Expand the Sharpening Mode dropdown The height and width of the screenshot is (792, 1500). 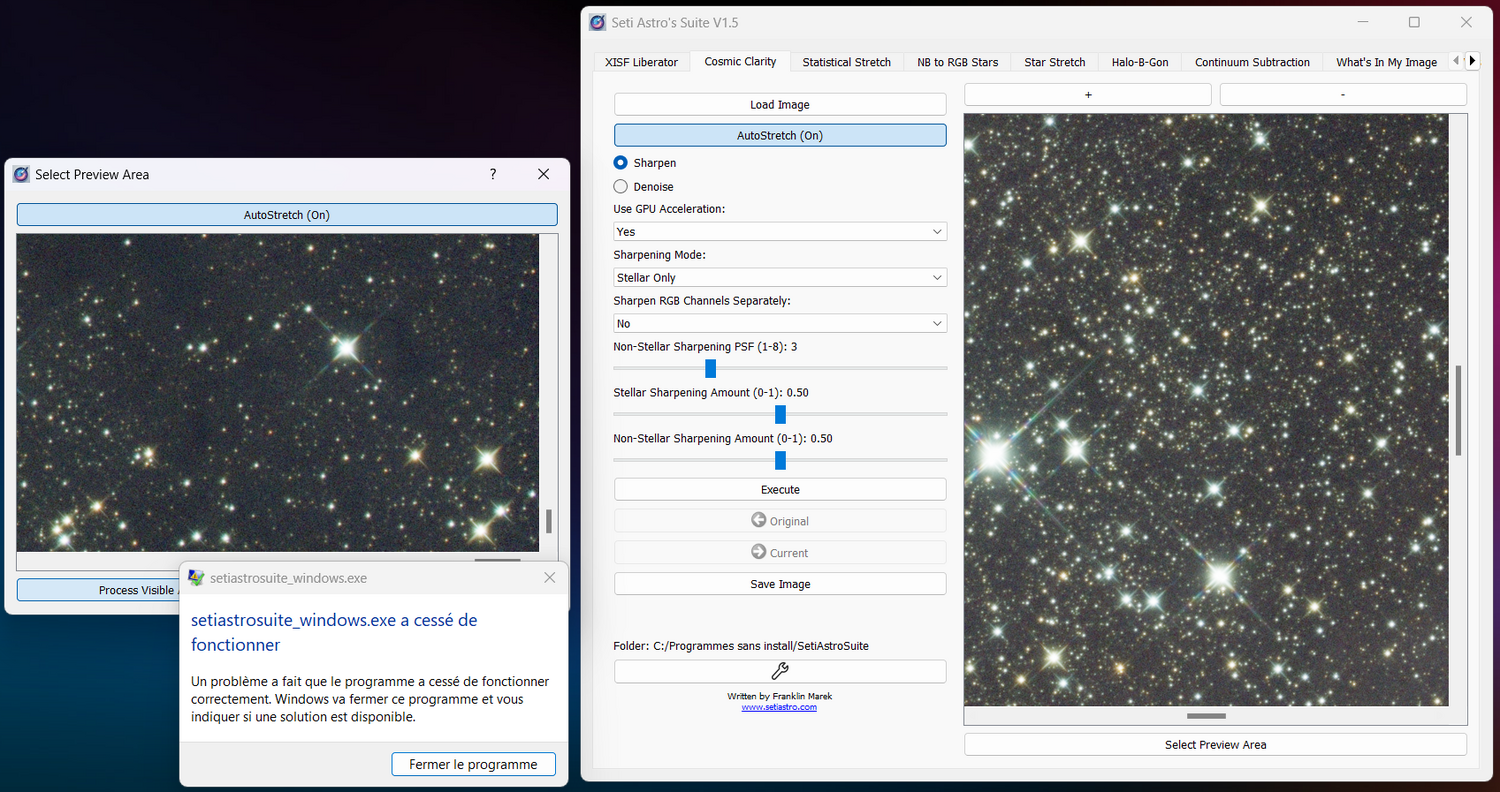780,278
